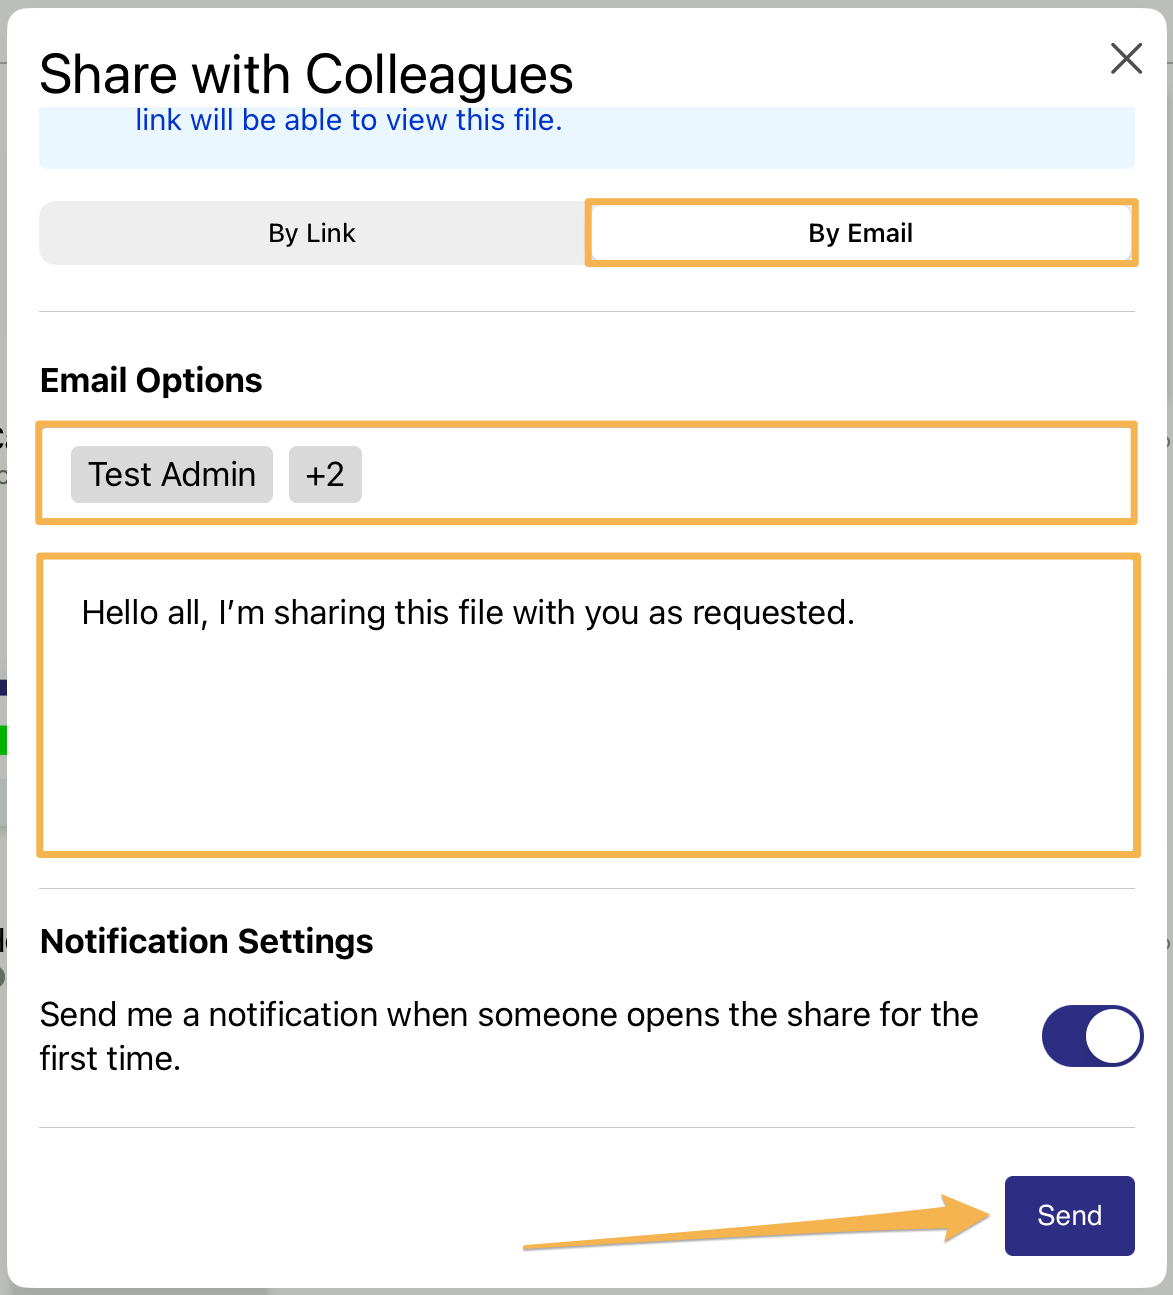
Task: Select the By Email tab
Action: 860,233
